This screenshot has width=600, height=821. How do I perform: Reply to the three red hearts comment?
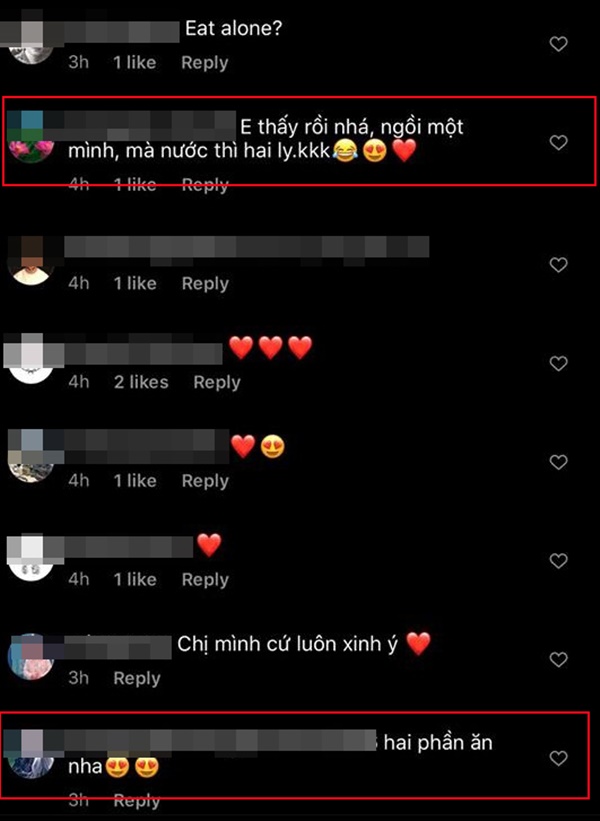(217, 382)
